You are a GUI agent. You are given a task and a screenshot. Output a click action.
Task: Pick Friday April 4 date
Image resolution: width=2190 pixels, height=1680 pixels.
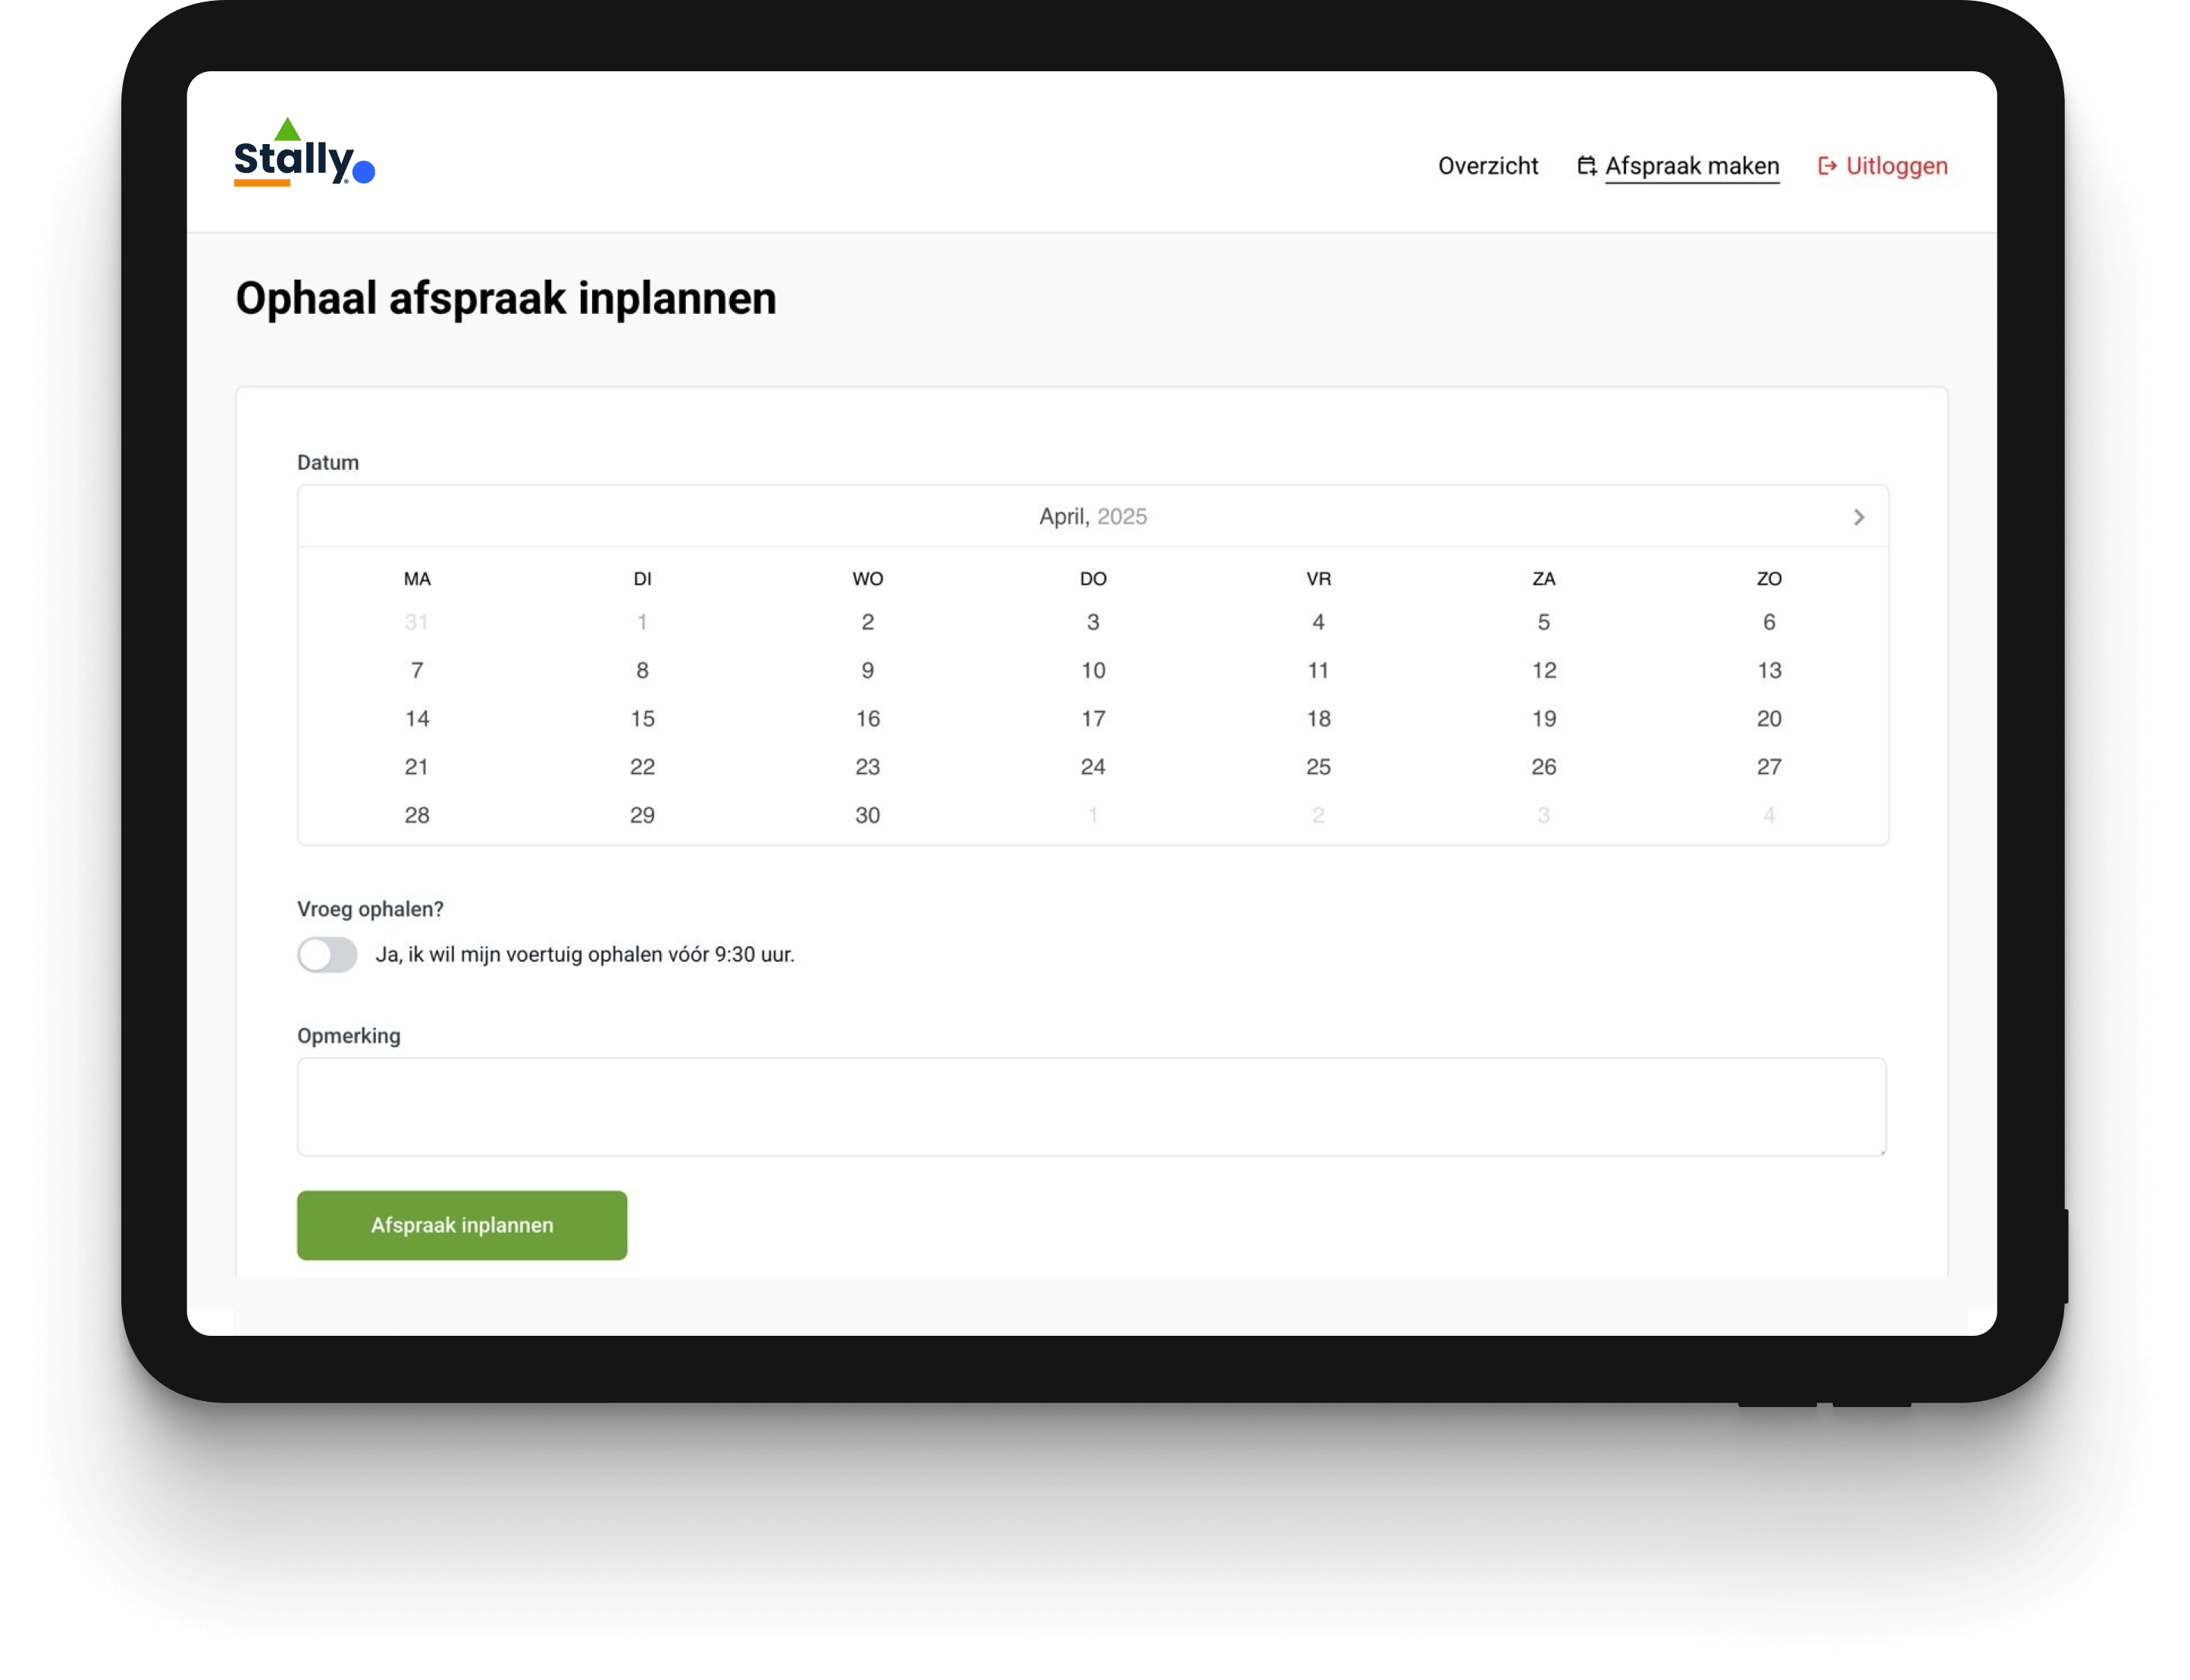click(1318, 622)
